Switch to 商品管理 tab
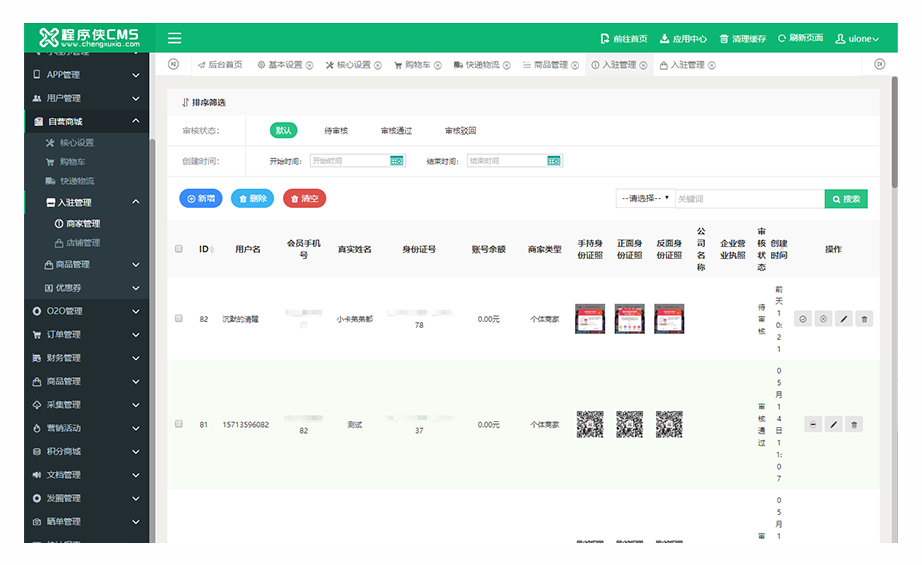Screen dimensions: 922x565 545,65
